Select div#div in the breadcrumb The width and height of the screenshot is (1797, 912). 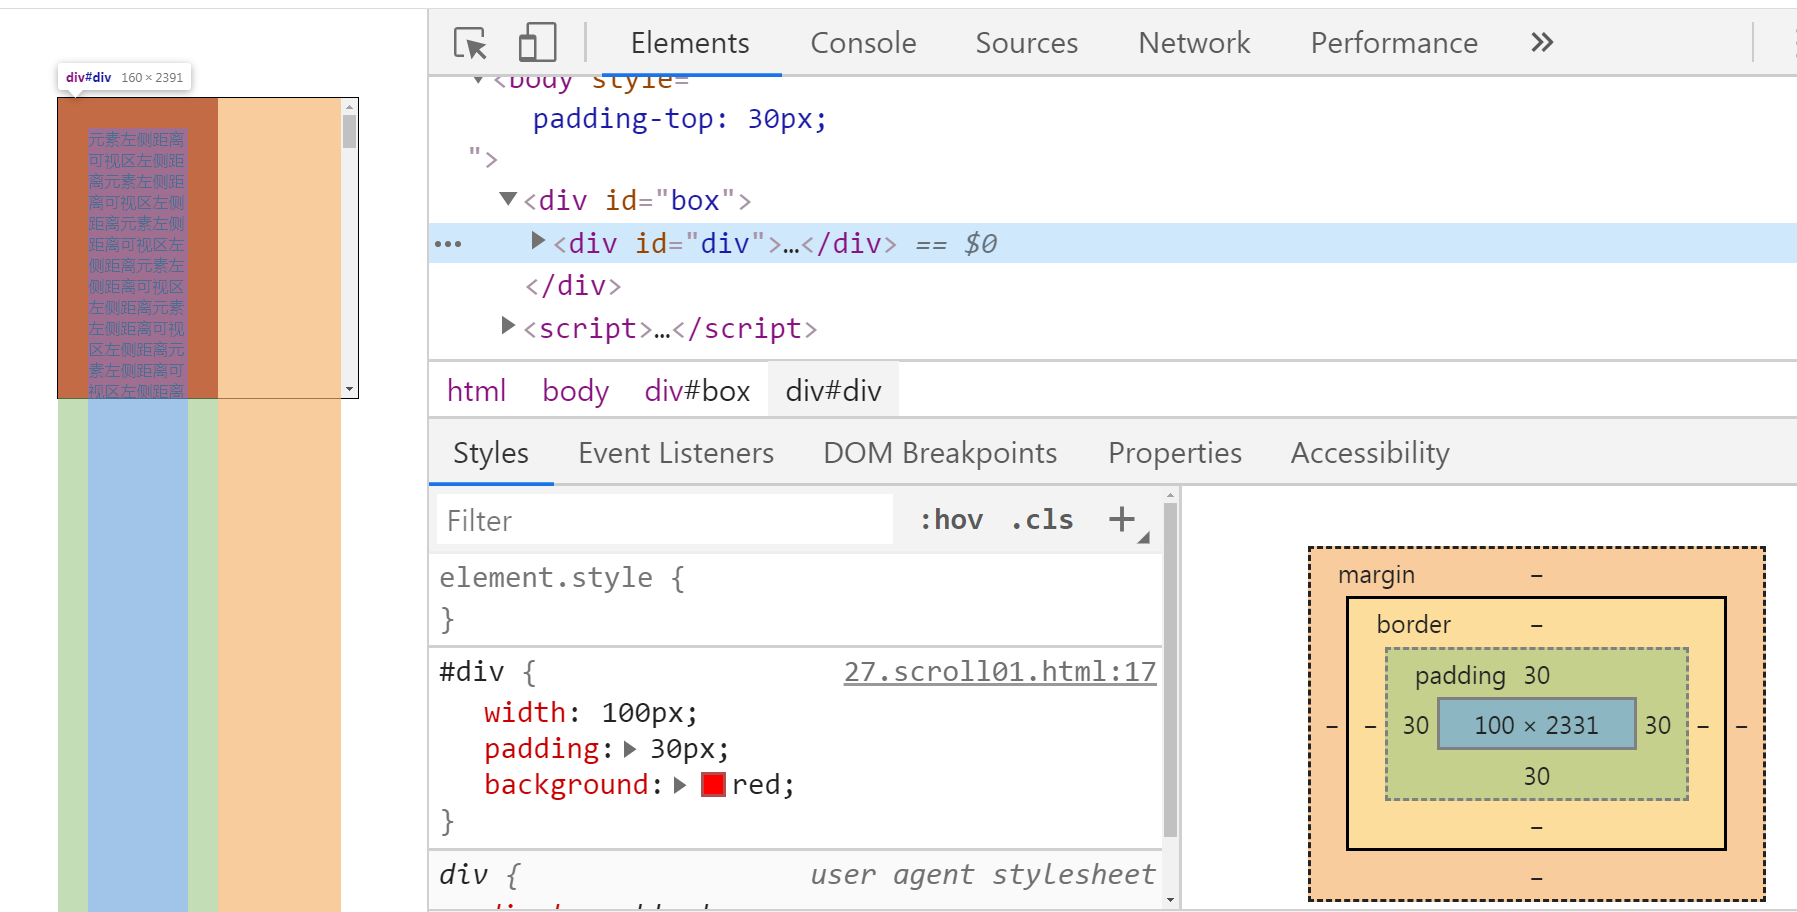pyautogui.click(x=833, y=390)
